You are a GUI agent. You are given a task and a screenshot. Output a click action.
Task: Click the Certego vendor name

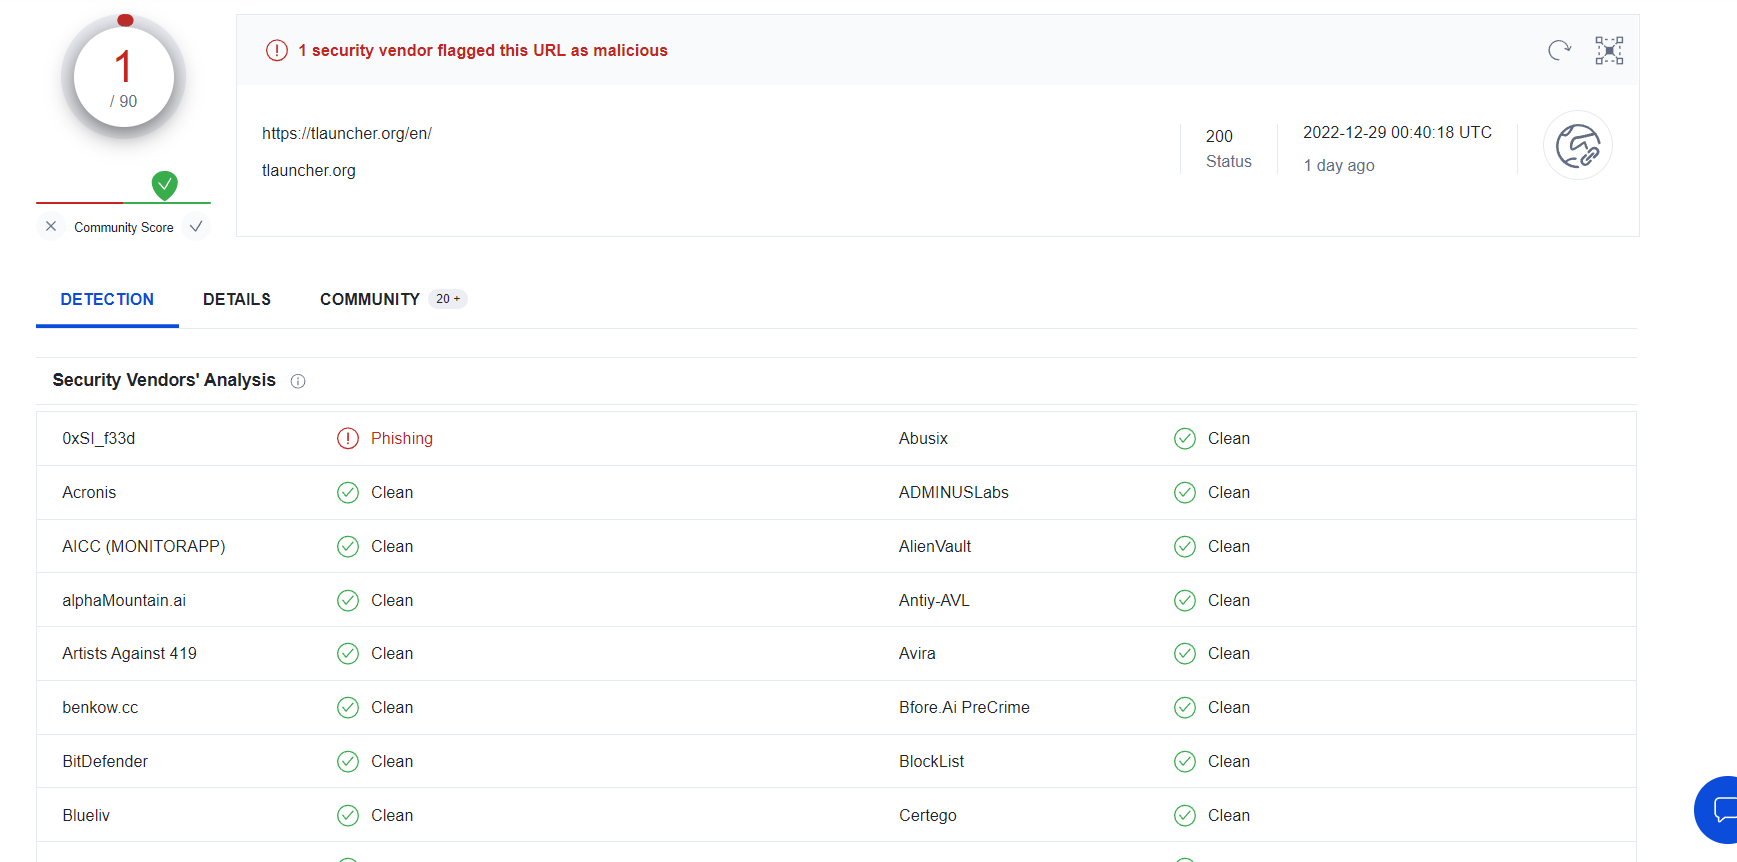928,816
